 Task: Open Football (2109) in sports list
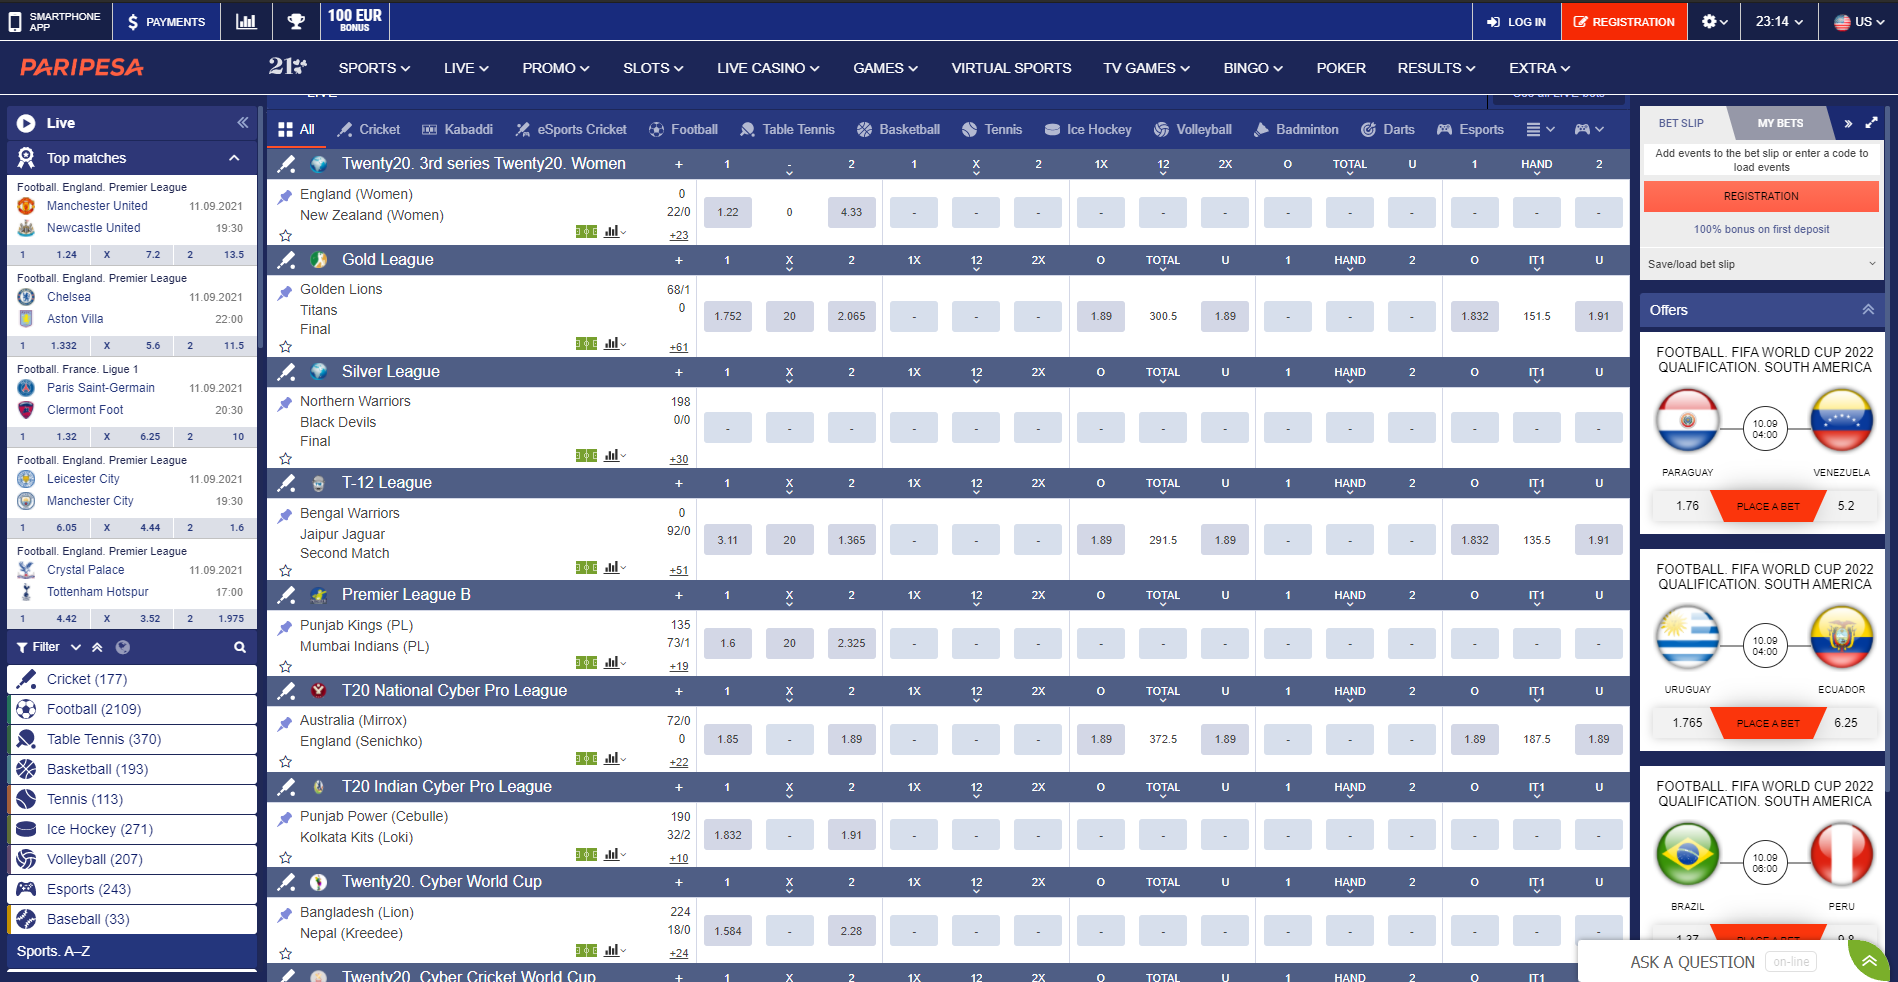[133, 709]
